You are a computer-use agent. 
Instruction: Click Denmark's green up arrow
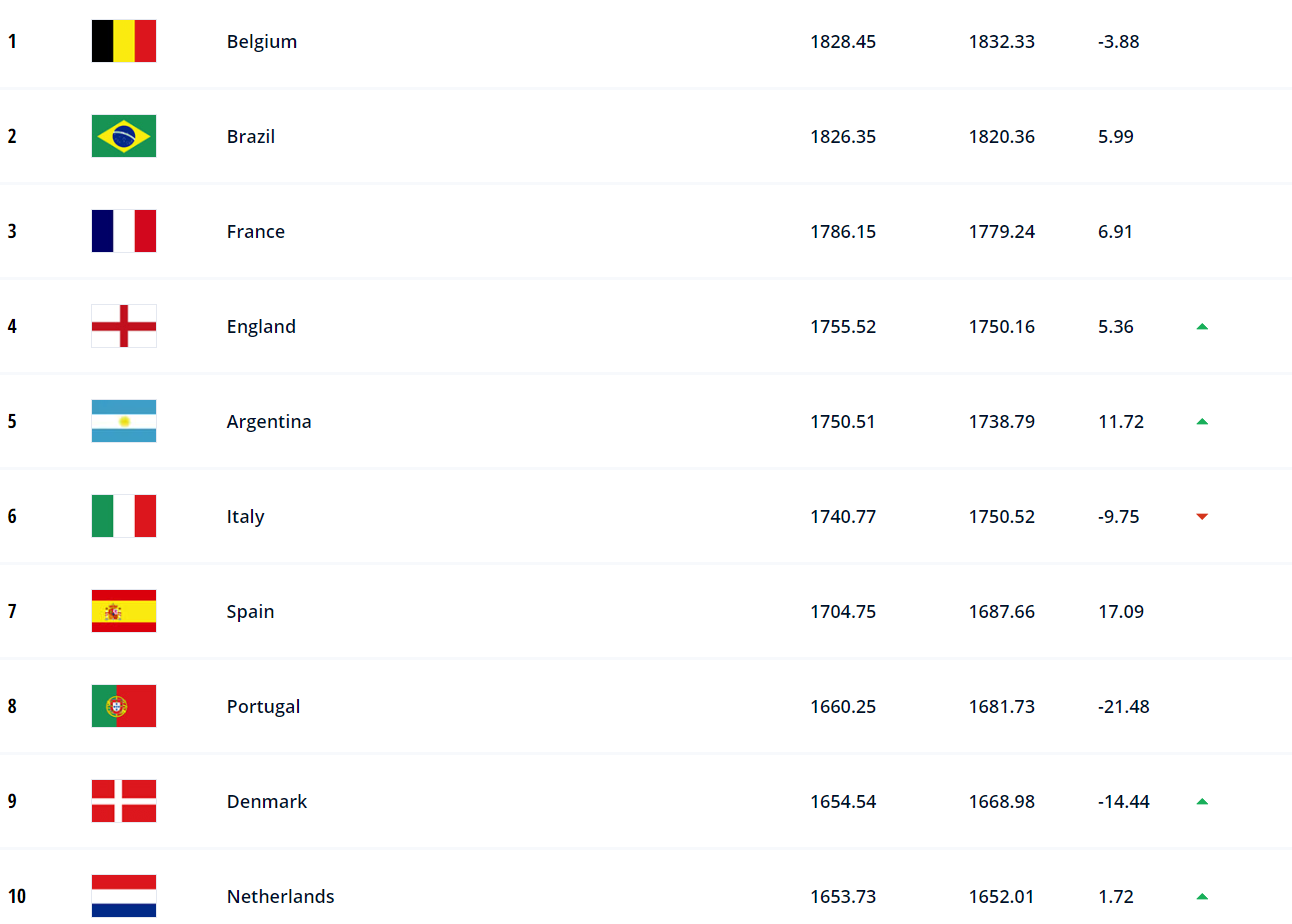click(x=1202, y=801)
